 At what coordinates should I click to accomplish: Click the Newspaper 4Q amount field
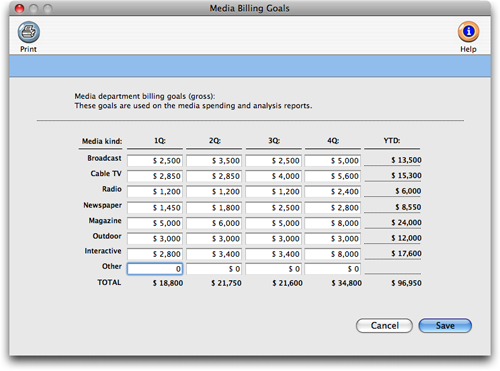click(x=333, y=208)
